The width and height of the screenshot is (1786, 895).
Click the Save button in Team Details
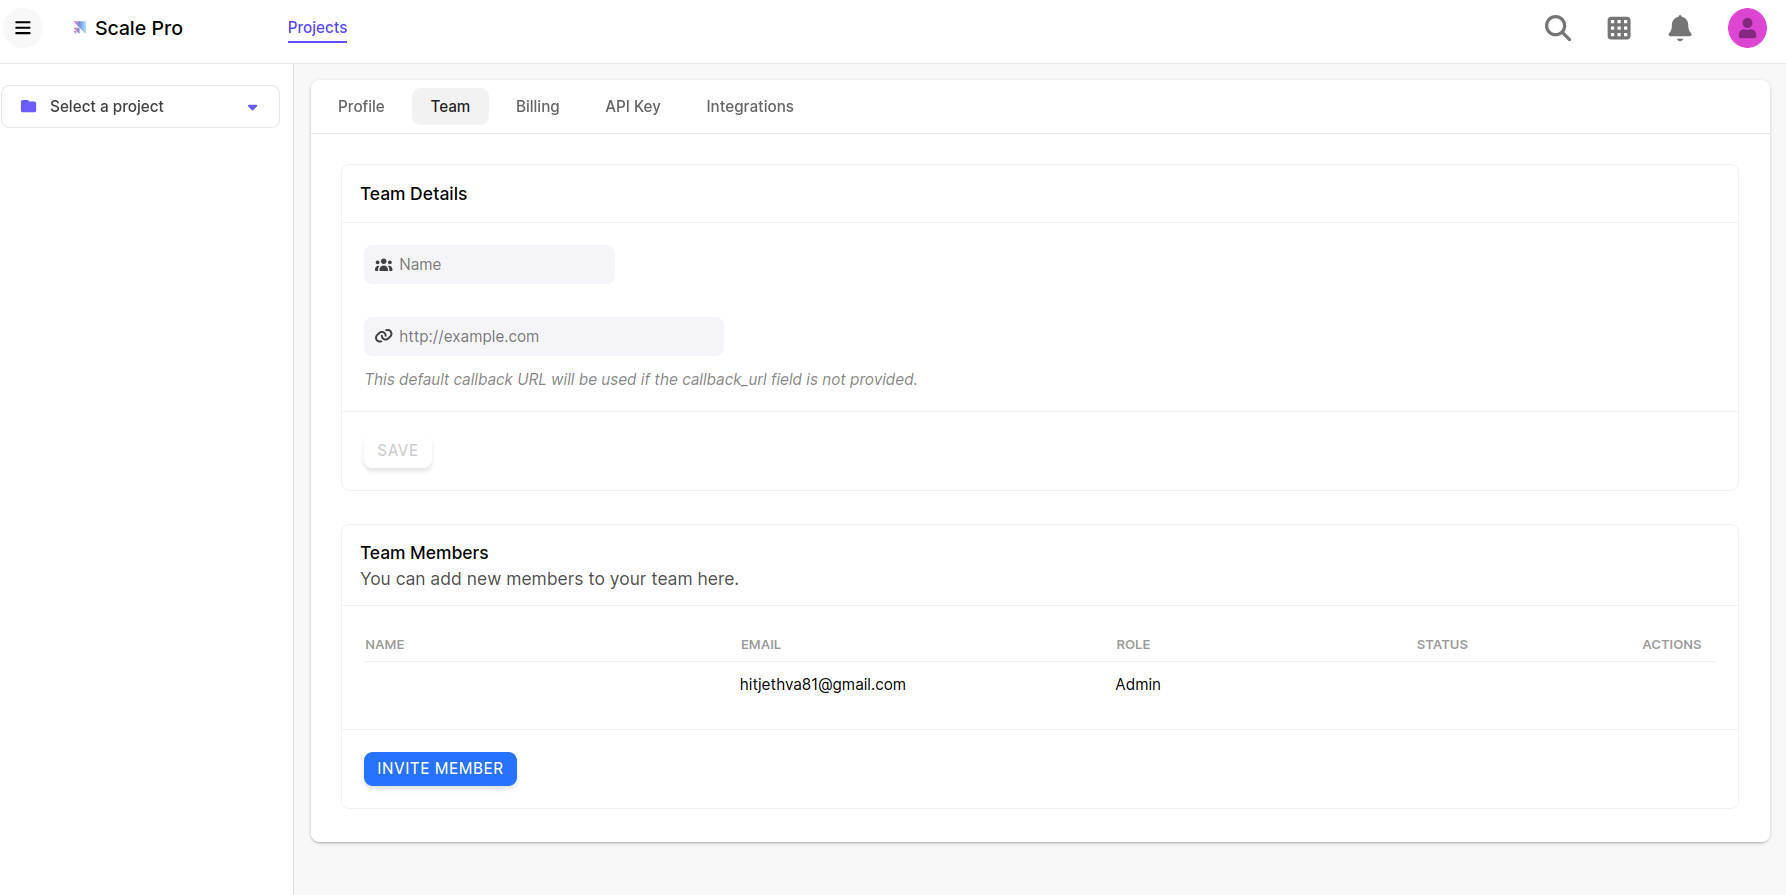397,451
